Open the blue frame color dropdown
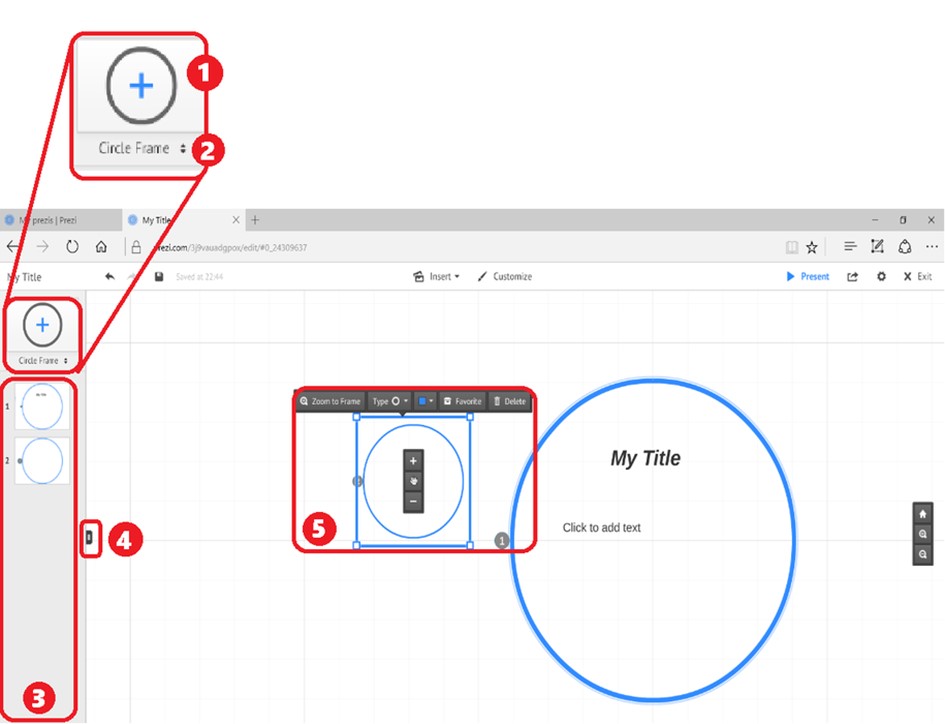 [426, 401]
